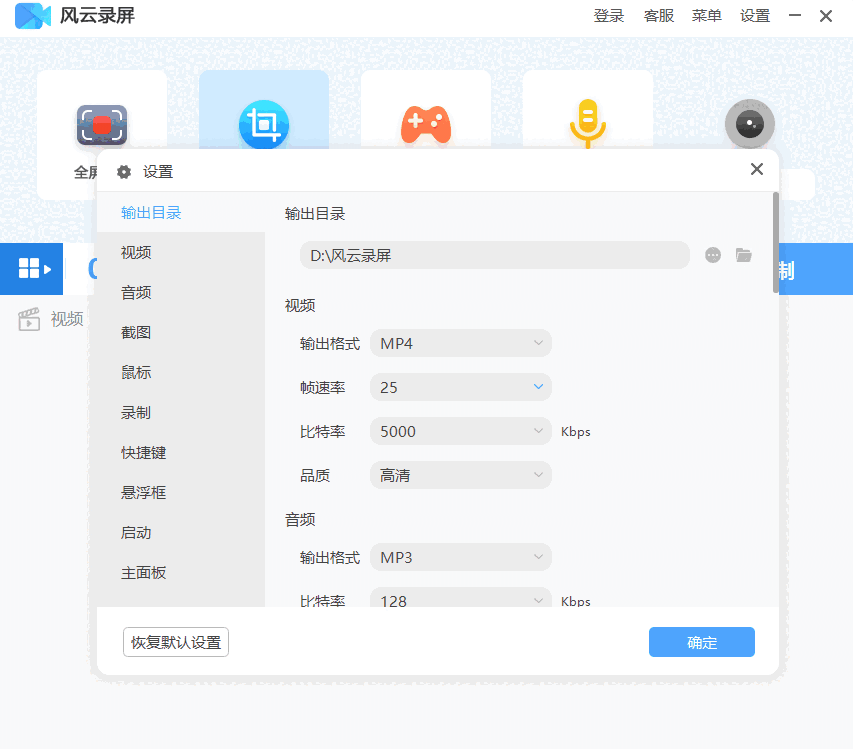Click the 视频 label in the main window
853x749 pixels.
(x=67, y=319)
